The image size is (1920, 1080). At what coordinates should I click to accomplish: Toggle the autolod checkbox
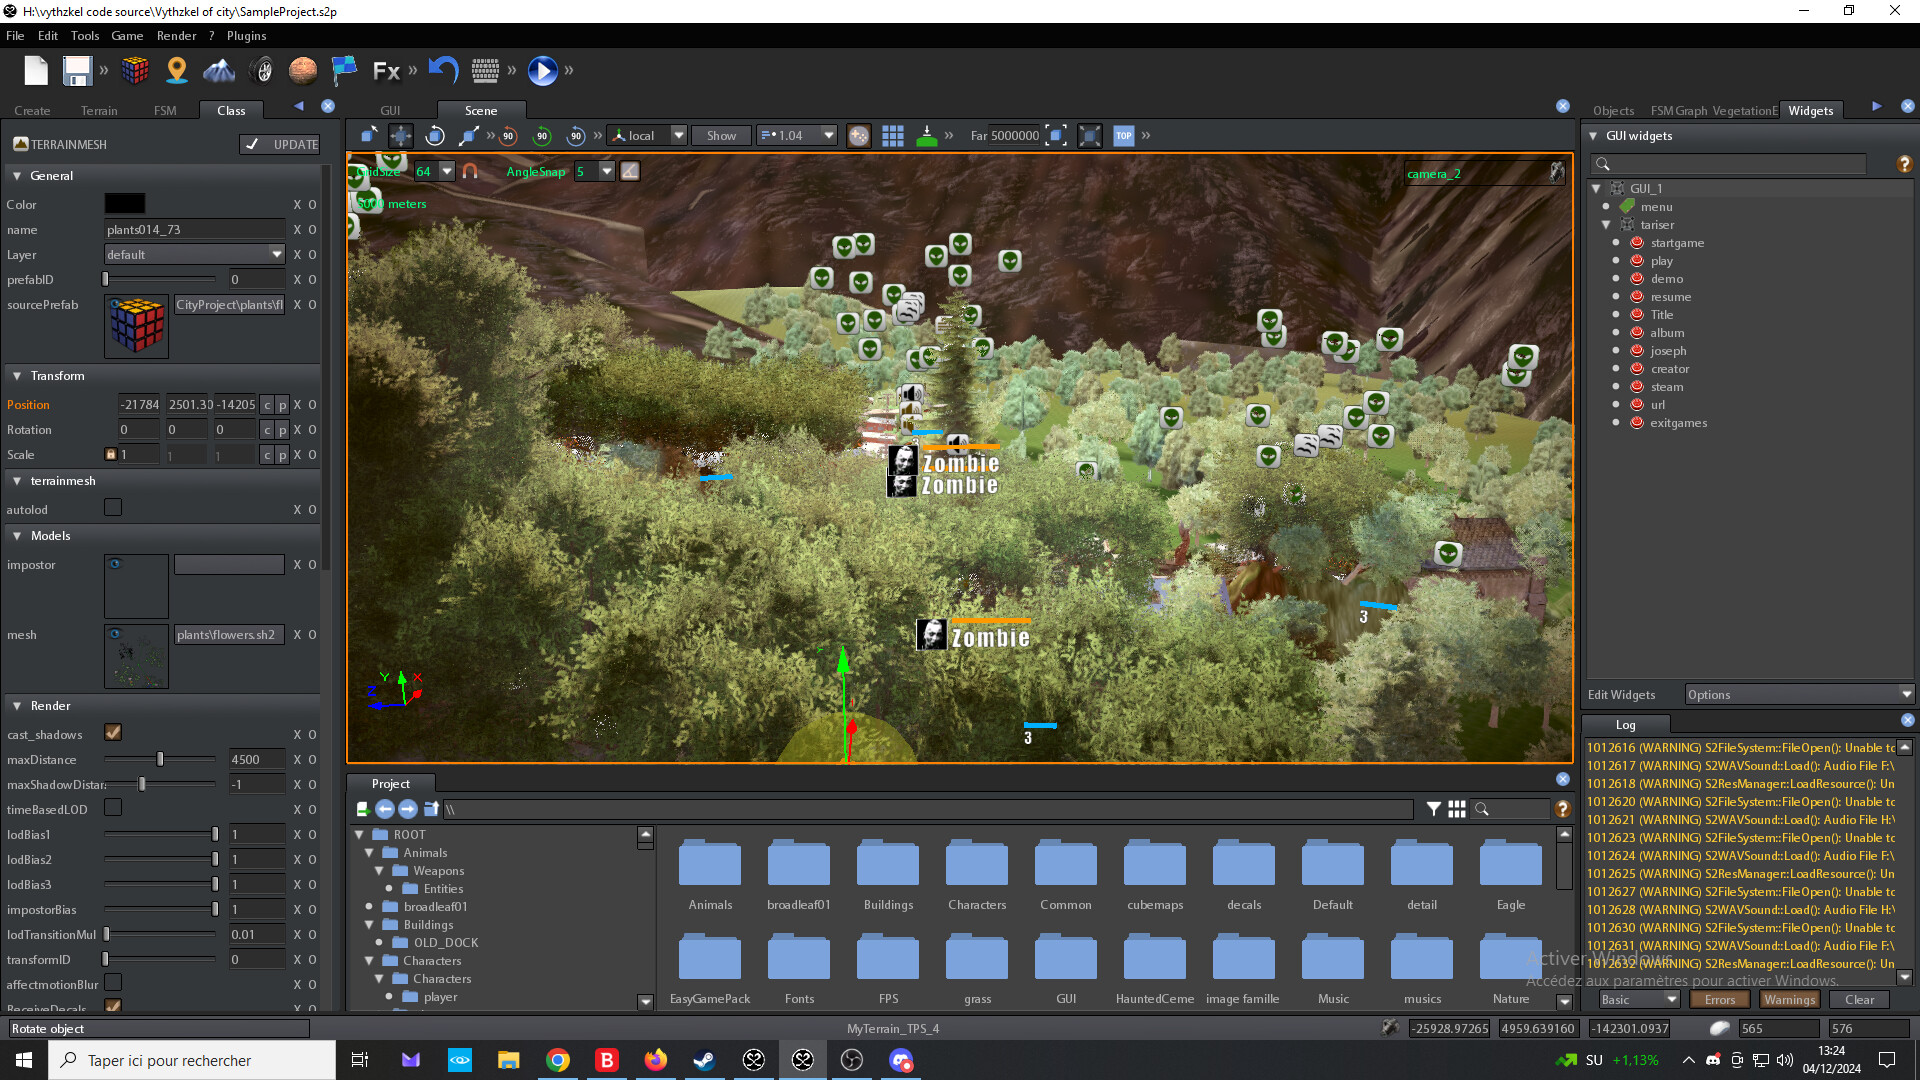[112, 507]
